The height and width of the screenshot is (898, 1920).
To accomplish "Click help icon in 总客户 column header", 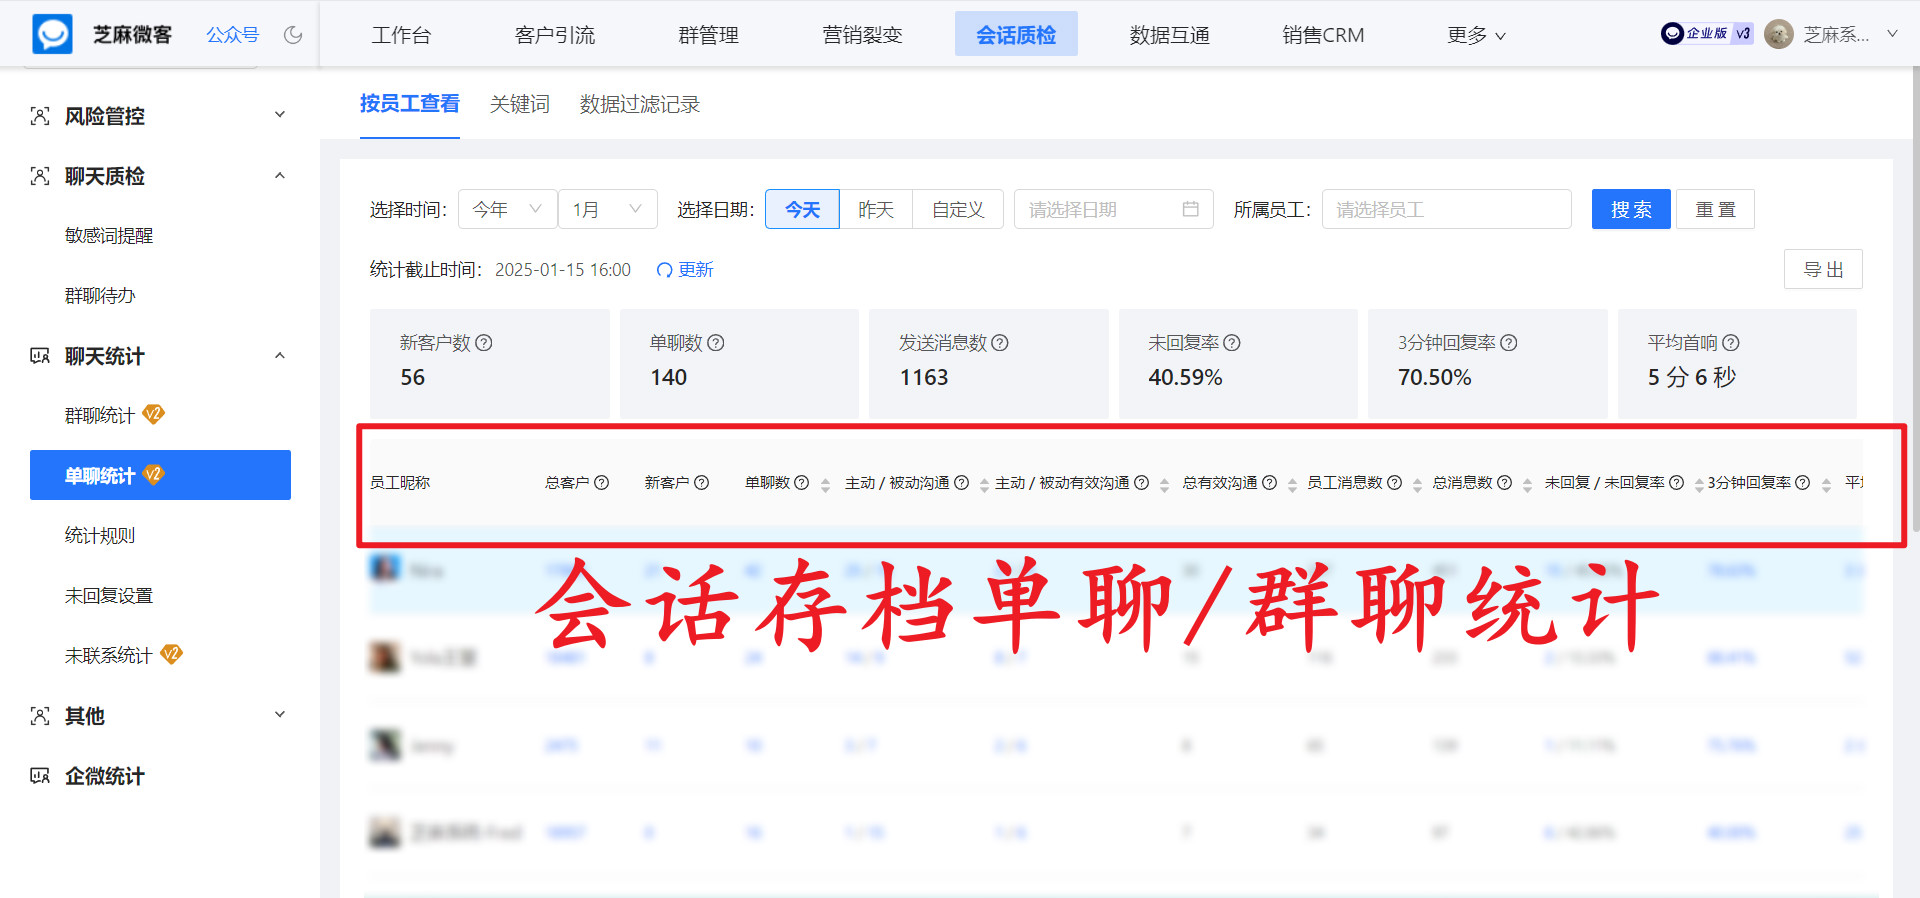I will click(602, 483).
